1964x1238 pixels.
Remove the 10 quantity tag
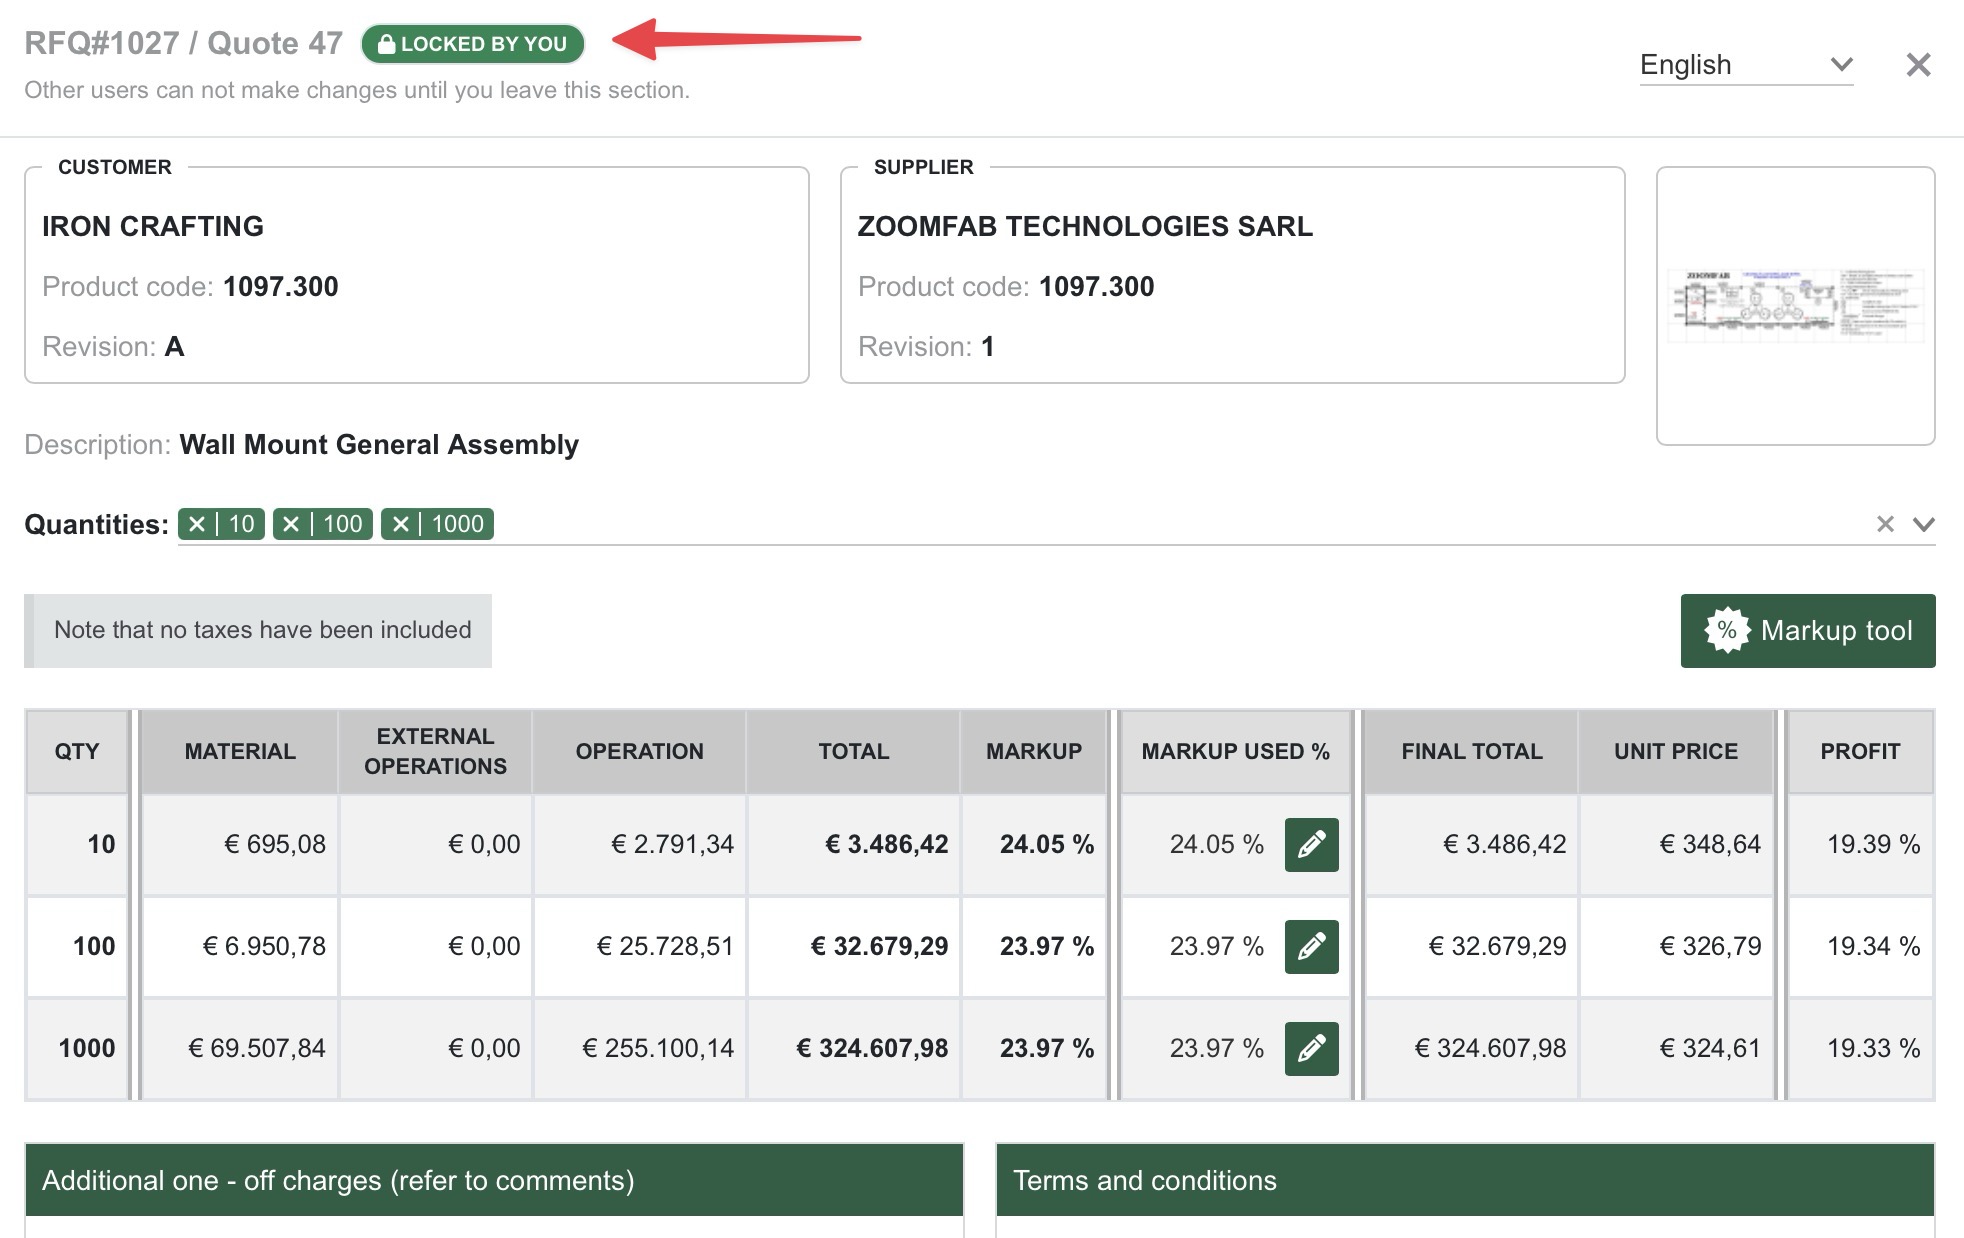197,524
